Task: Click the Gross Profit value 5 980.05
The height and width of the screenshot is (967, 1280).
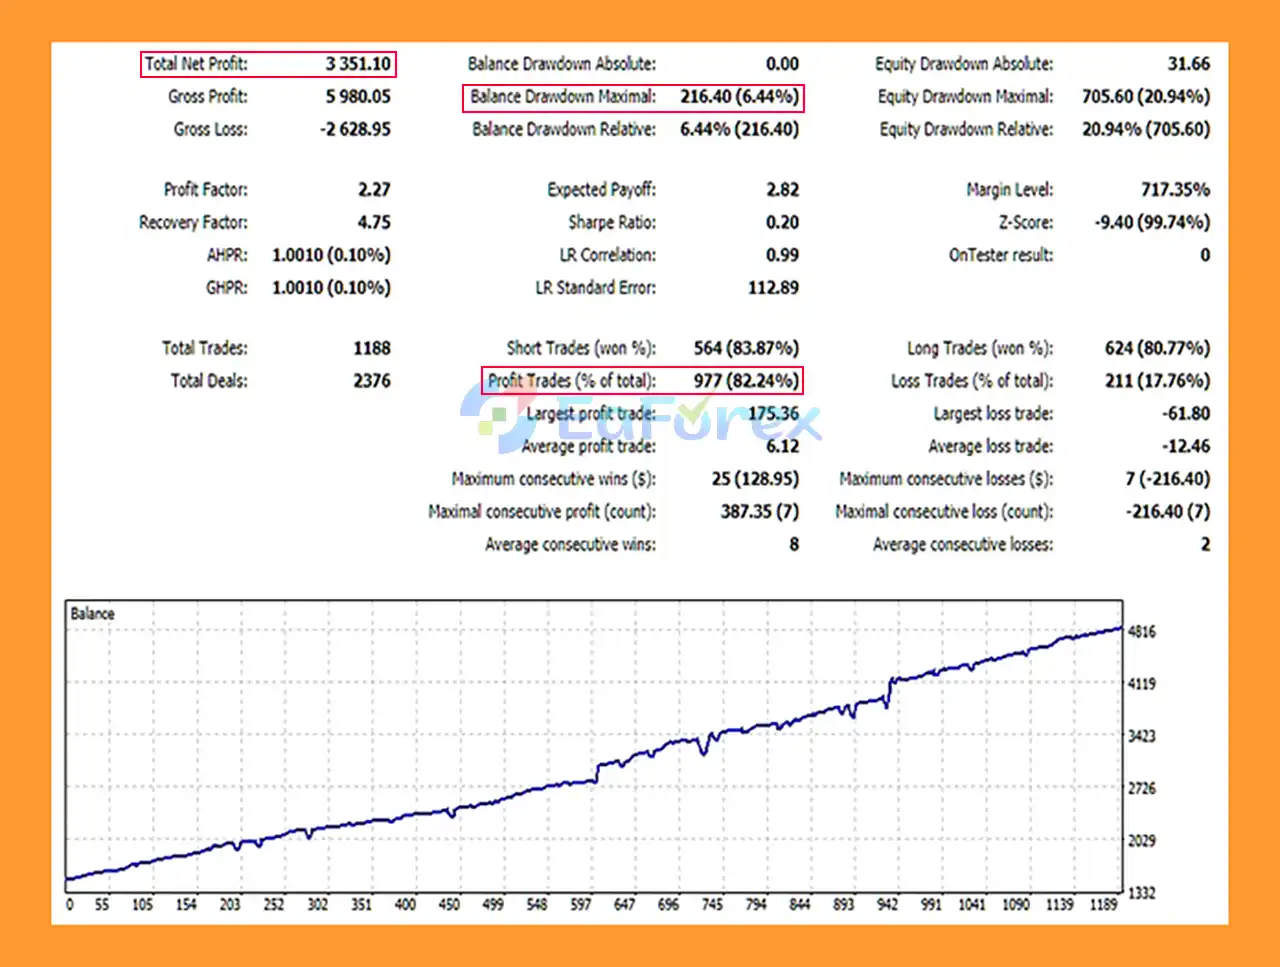Action: (357, 97)
